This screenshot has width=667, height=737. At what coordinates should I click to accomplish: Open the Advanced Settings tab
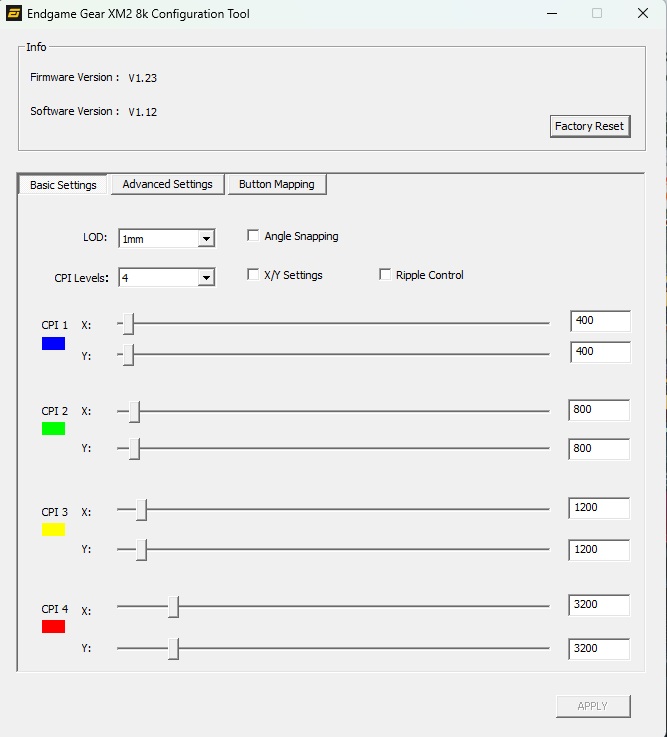tap(167, 184)
